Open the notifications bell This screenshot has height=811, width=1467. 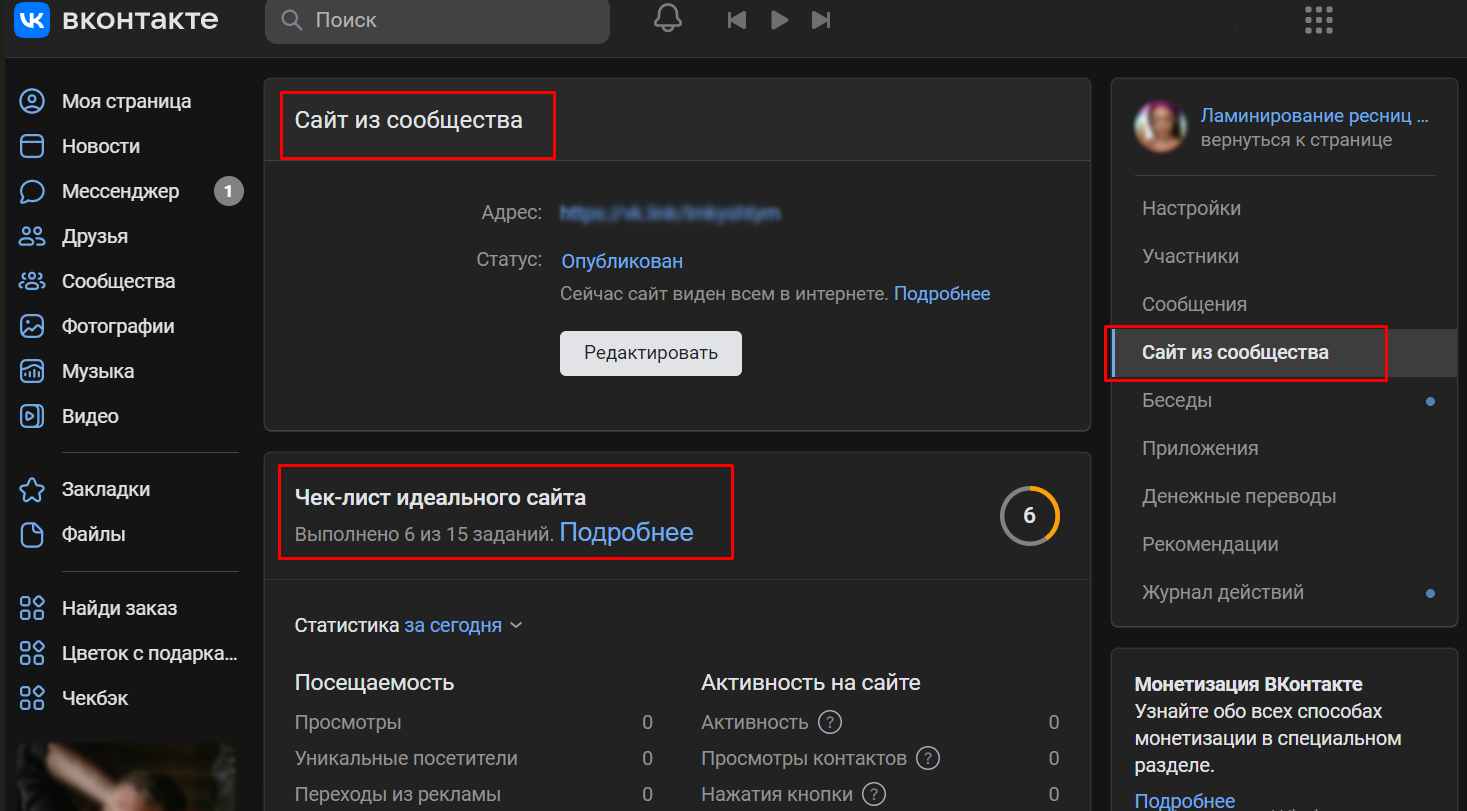pos(667,19)
